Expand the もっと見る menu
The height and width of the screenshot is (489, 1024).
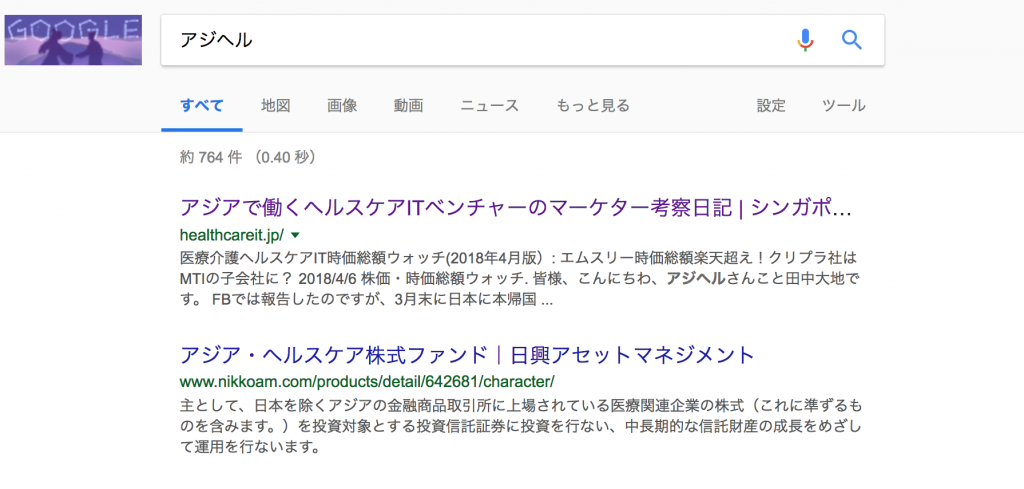(593, 105)
